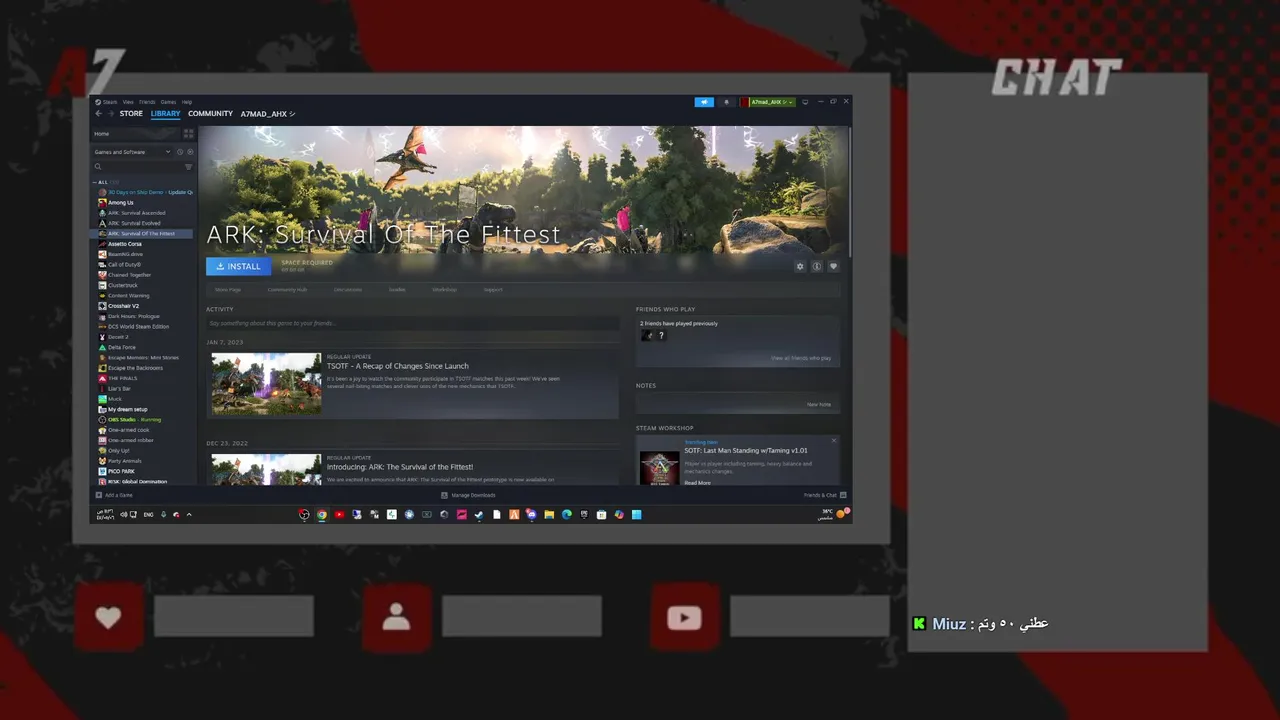Toggle sort by recent activity clock icon
The width and height of the screenshot is (1280, 720).
tap(180, 152)
